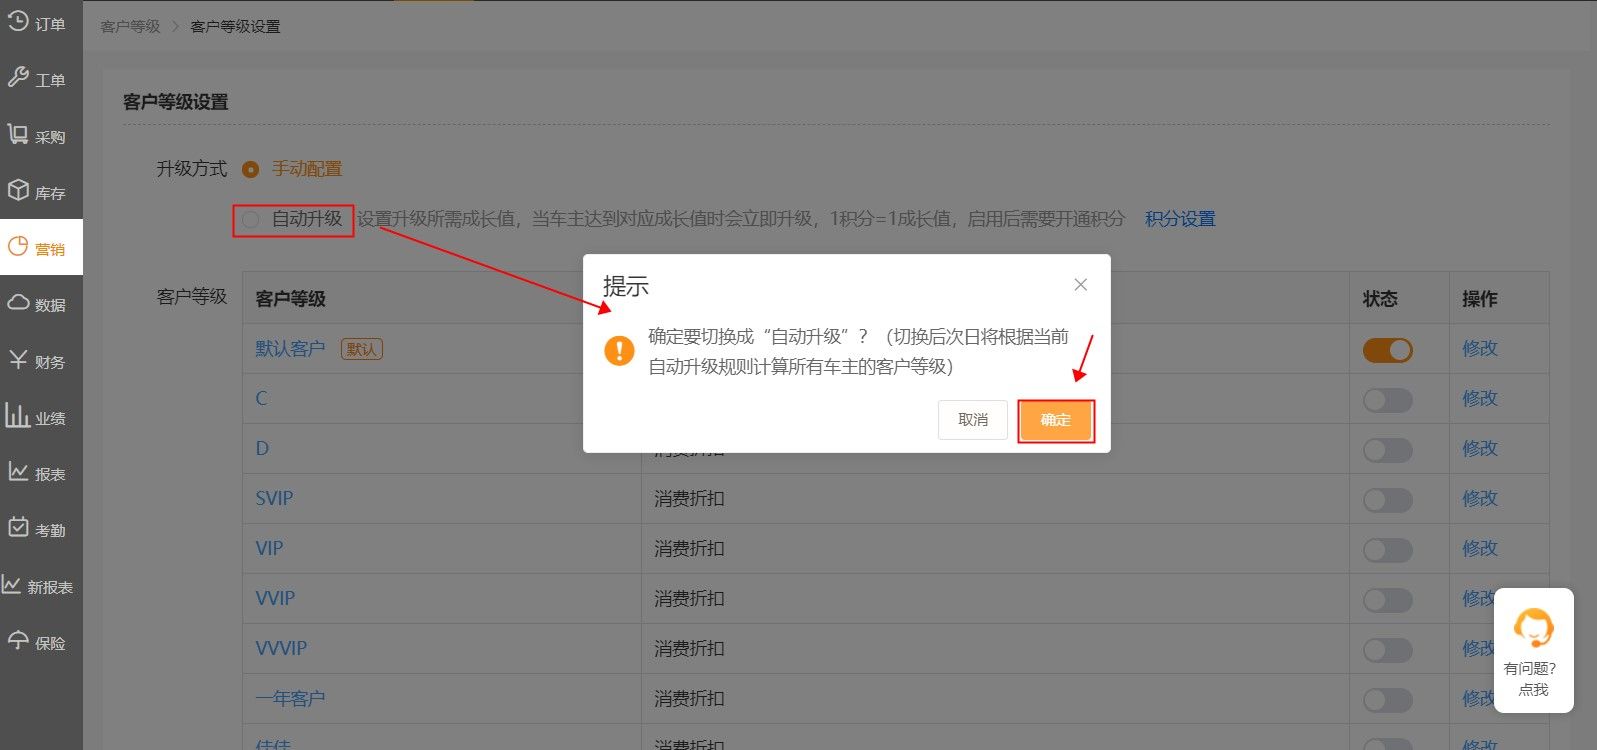Click the C level name link
1597x750 pixels.
click(x=261, y=398)
